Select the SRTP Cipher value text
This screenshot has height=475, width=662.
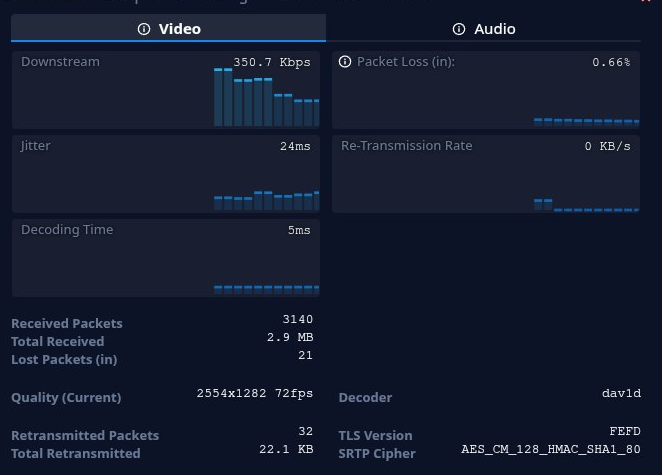550,449
